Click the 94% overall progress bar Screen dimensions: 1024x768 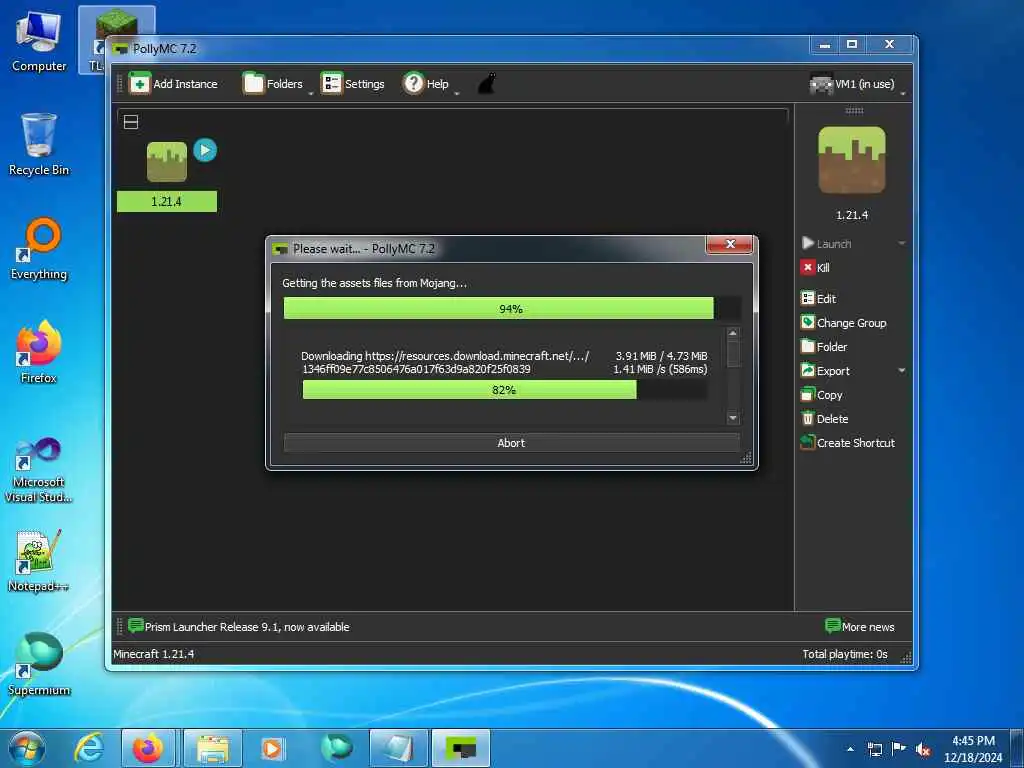[x=511, y=308]
